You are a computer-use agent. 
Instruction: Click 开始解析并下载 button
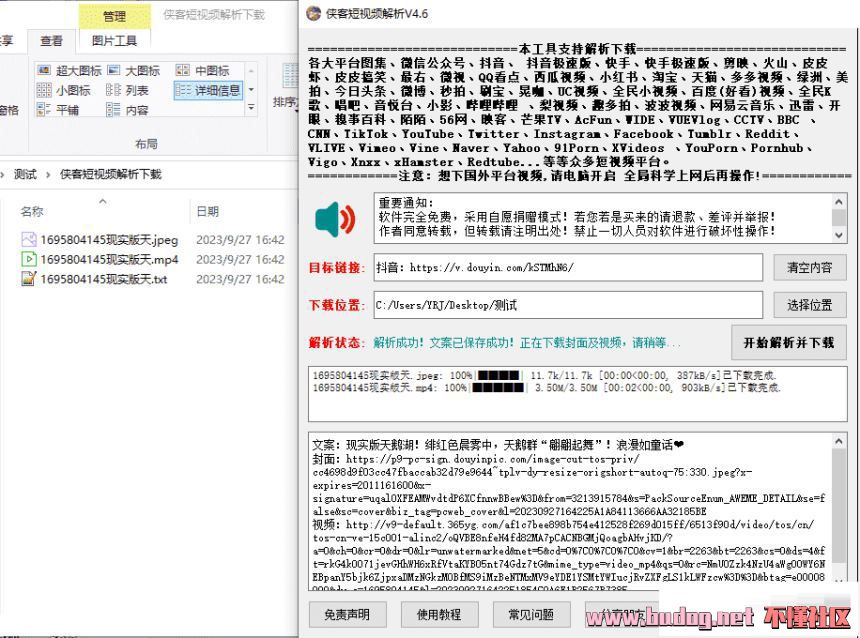tap(789, 342)
